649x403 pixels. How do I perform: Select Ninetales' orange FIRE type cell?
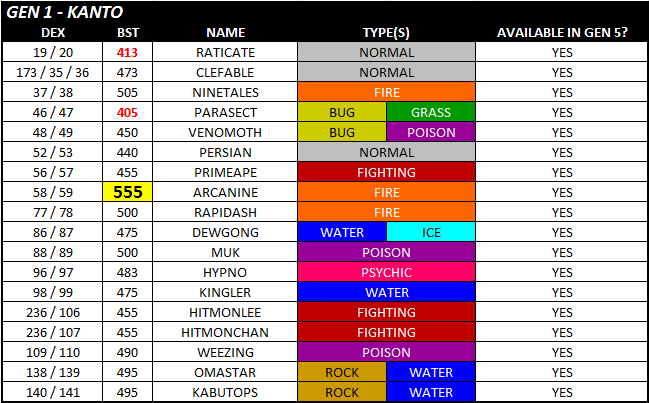[x=387, y=92]
